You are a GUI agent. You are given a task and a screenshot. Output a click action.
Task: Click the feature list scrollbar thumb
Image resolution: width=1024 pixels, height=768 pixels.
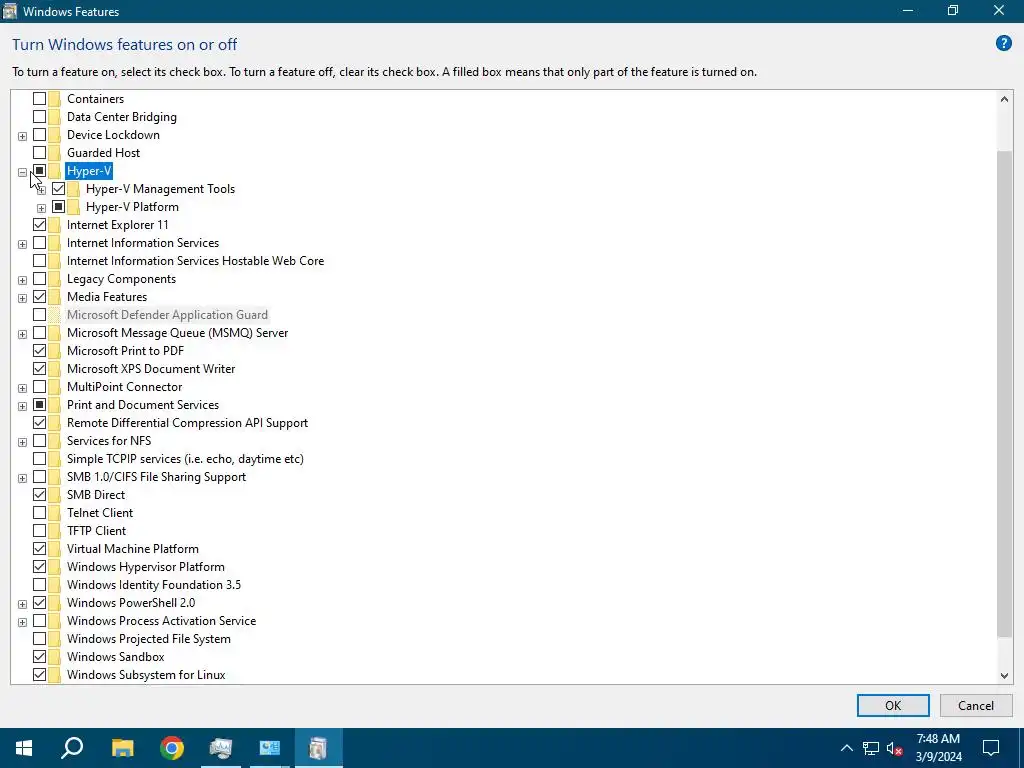pyautogui.click(x=1004, y=394)
